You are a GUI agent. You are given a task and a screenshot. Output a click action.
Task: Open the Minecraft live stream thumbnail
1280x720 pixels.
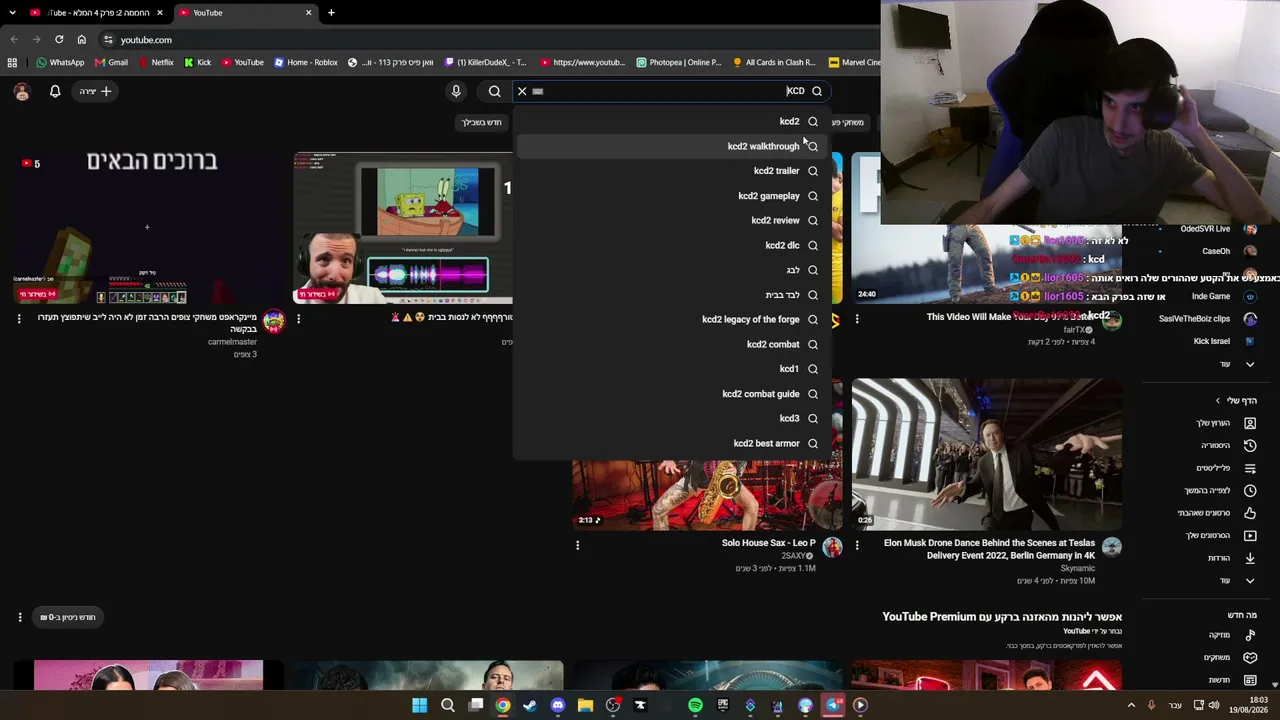(x=147, y=228)
